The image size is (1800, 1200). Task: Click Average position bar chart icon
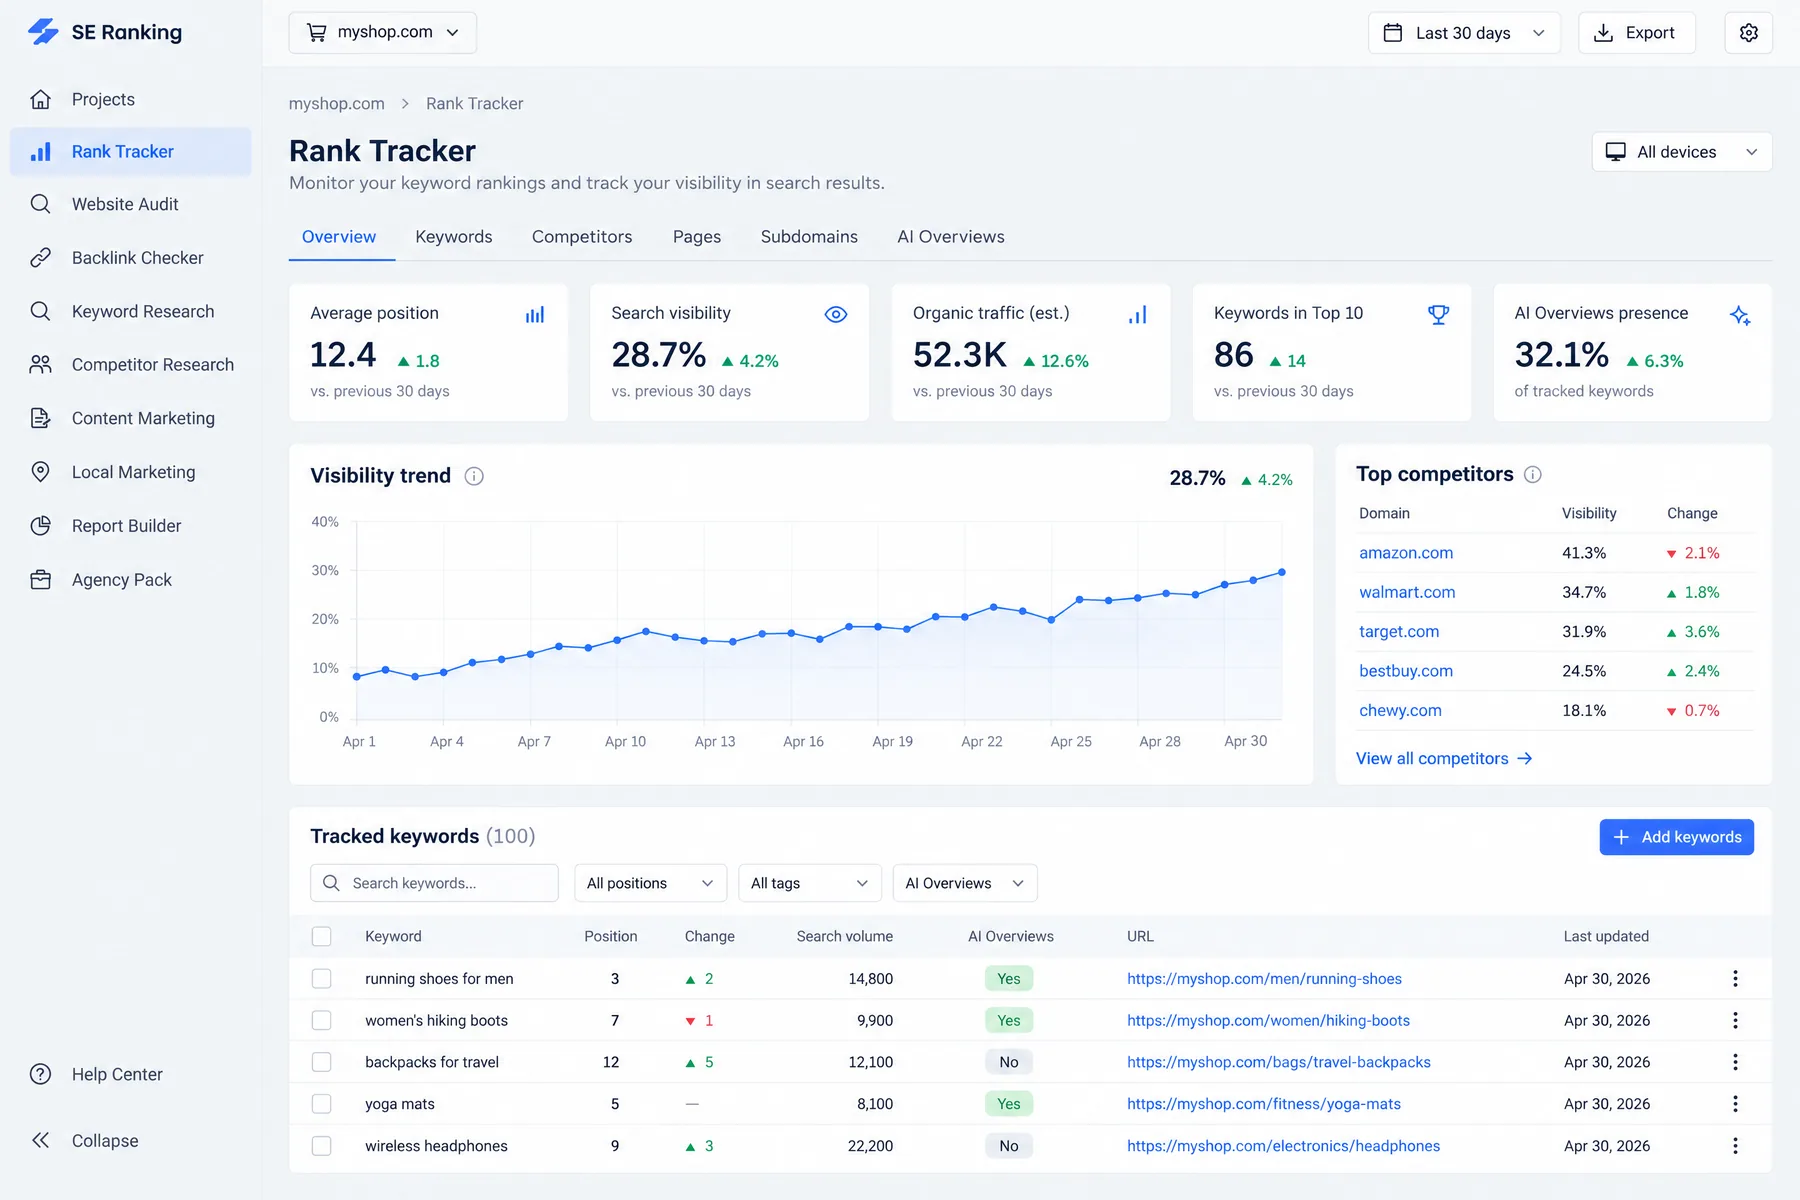coord(535,315)
